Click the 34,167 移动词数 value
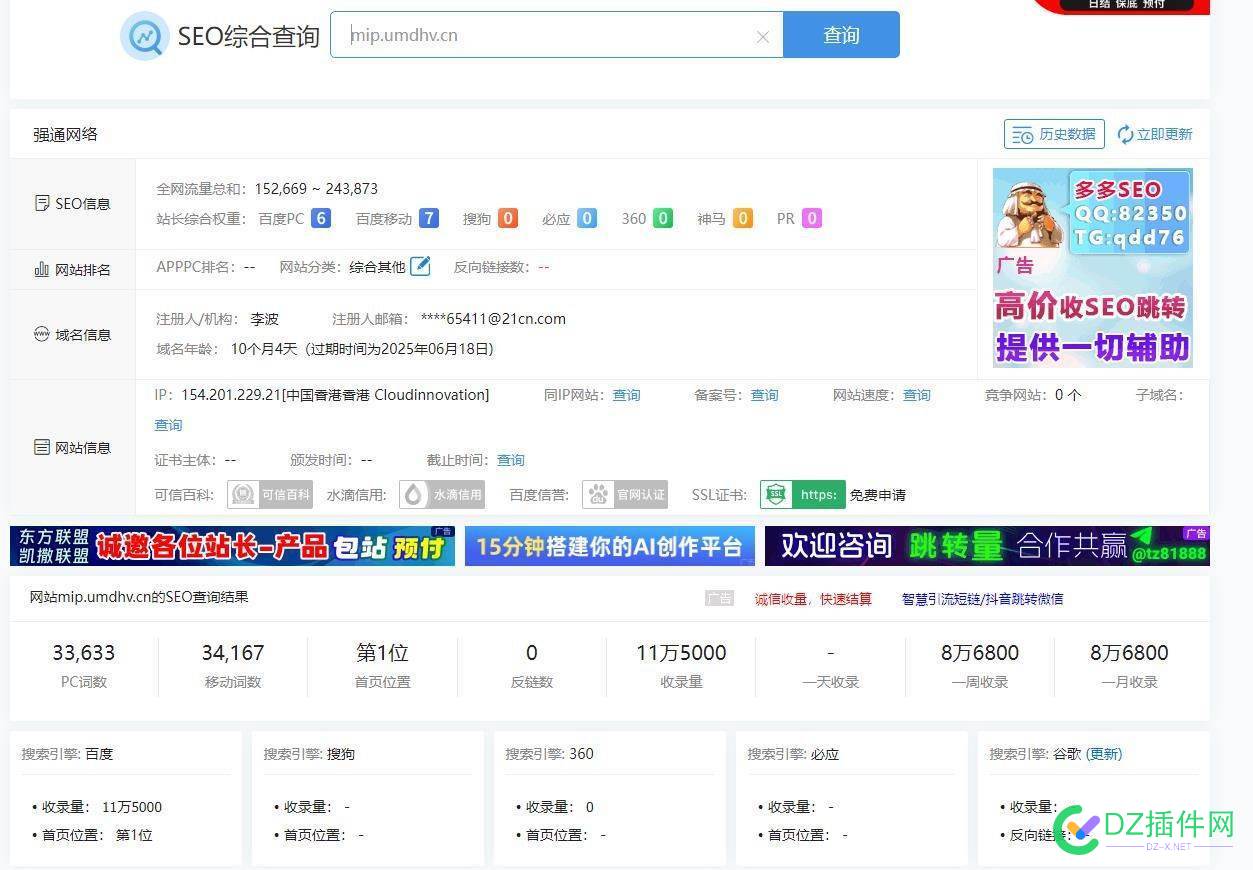 click(233, 653)
